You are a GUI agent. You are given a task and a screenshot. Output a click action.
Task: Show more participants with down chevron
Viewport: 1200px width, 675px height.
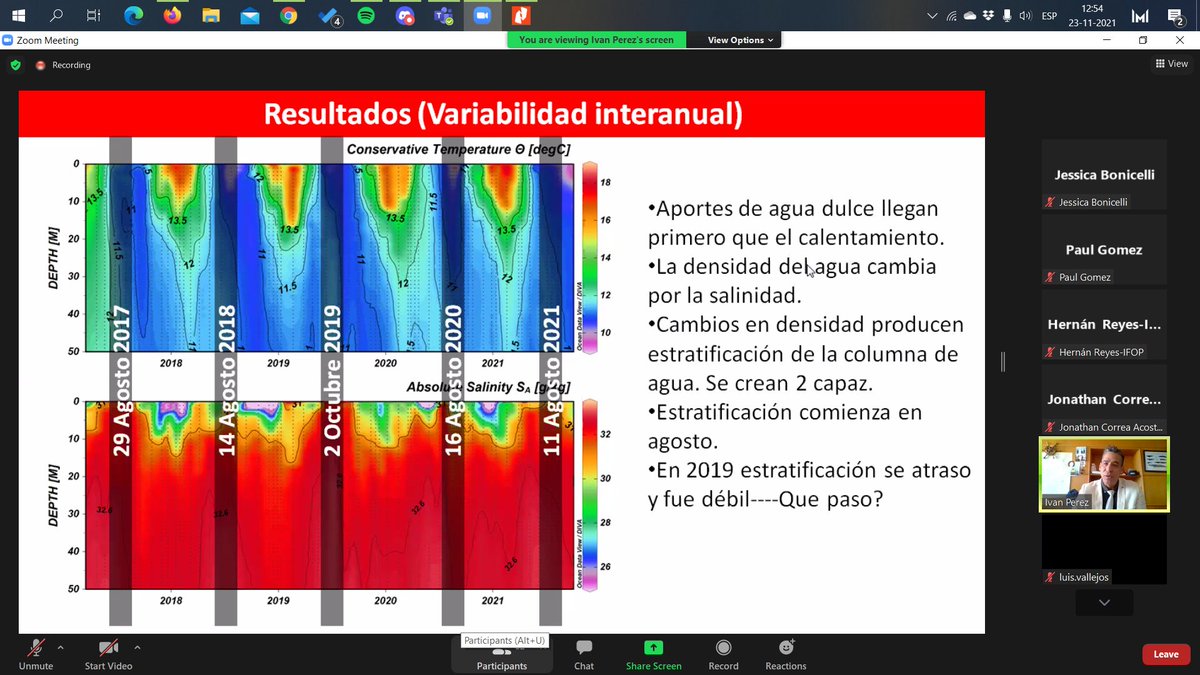(x=1104, y=602)
